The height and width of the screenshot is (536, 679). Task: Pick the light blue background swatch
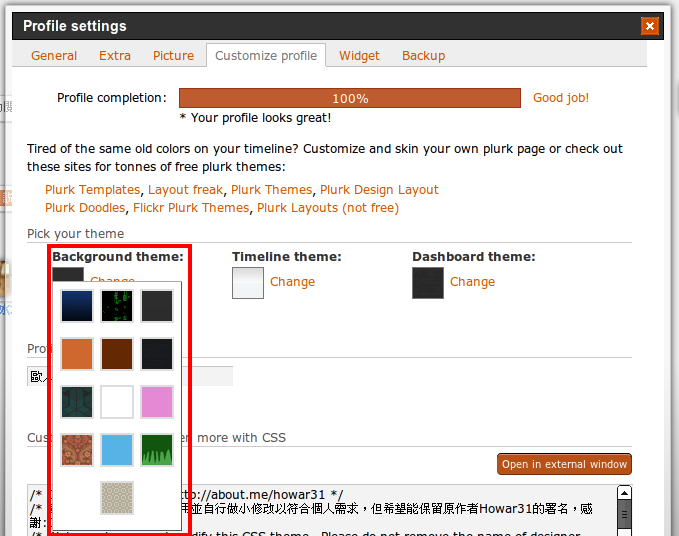(117, 450)
